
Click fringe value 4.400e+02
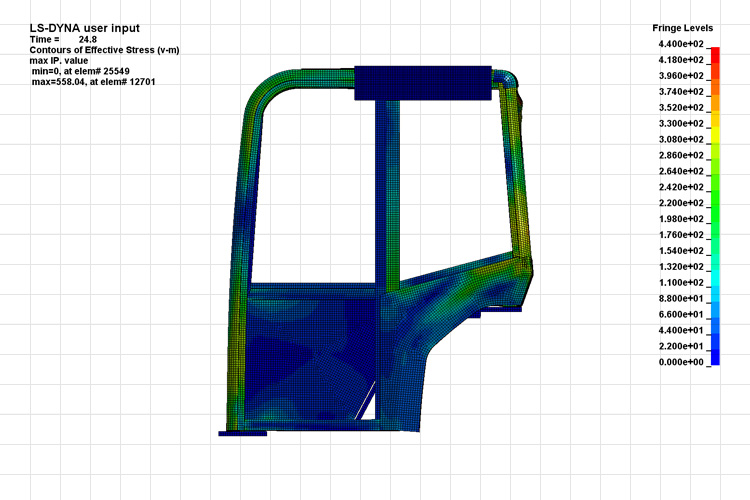681,44
